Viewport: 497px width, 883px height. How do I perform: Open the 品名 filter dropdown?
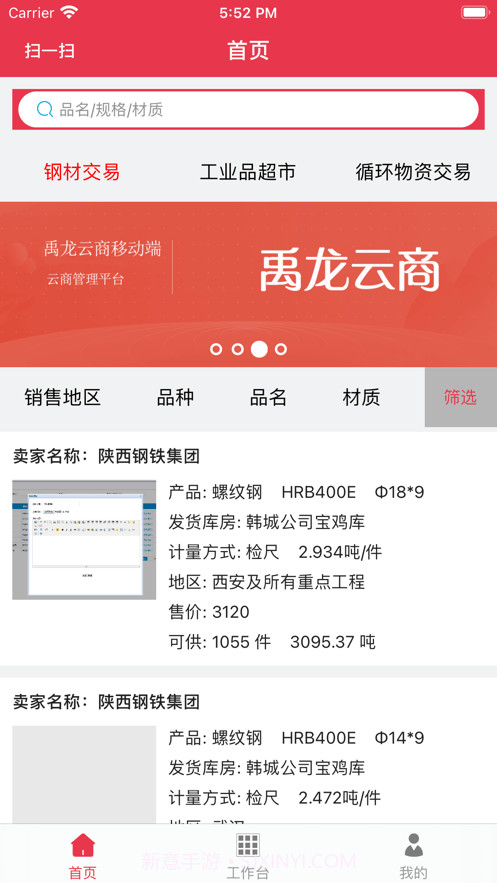point(268,398)
